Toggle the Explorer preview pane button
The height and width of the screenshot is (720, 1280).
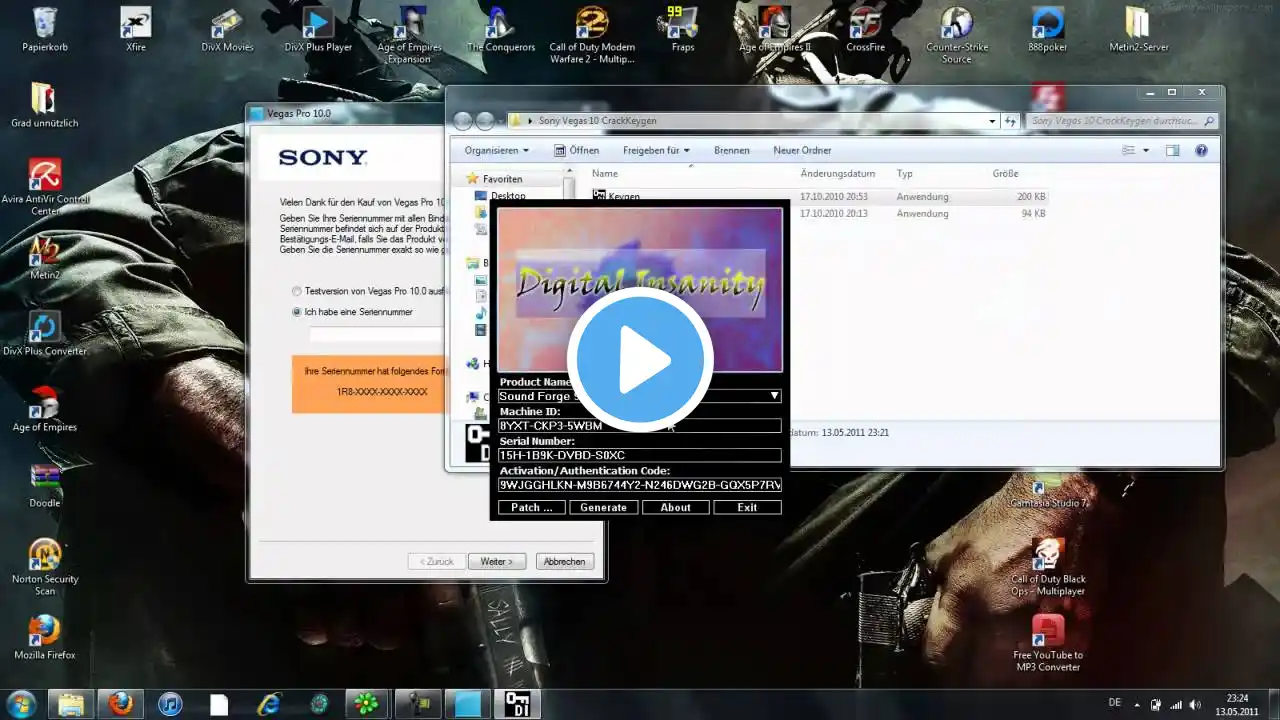pyautogui.click(x=1172, y=150)
